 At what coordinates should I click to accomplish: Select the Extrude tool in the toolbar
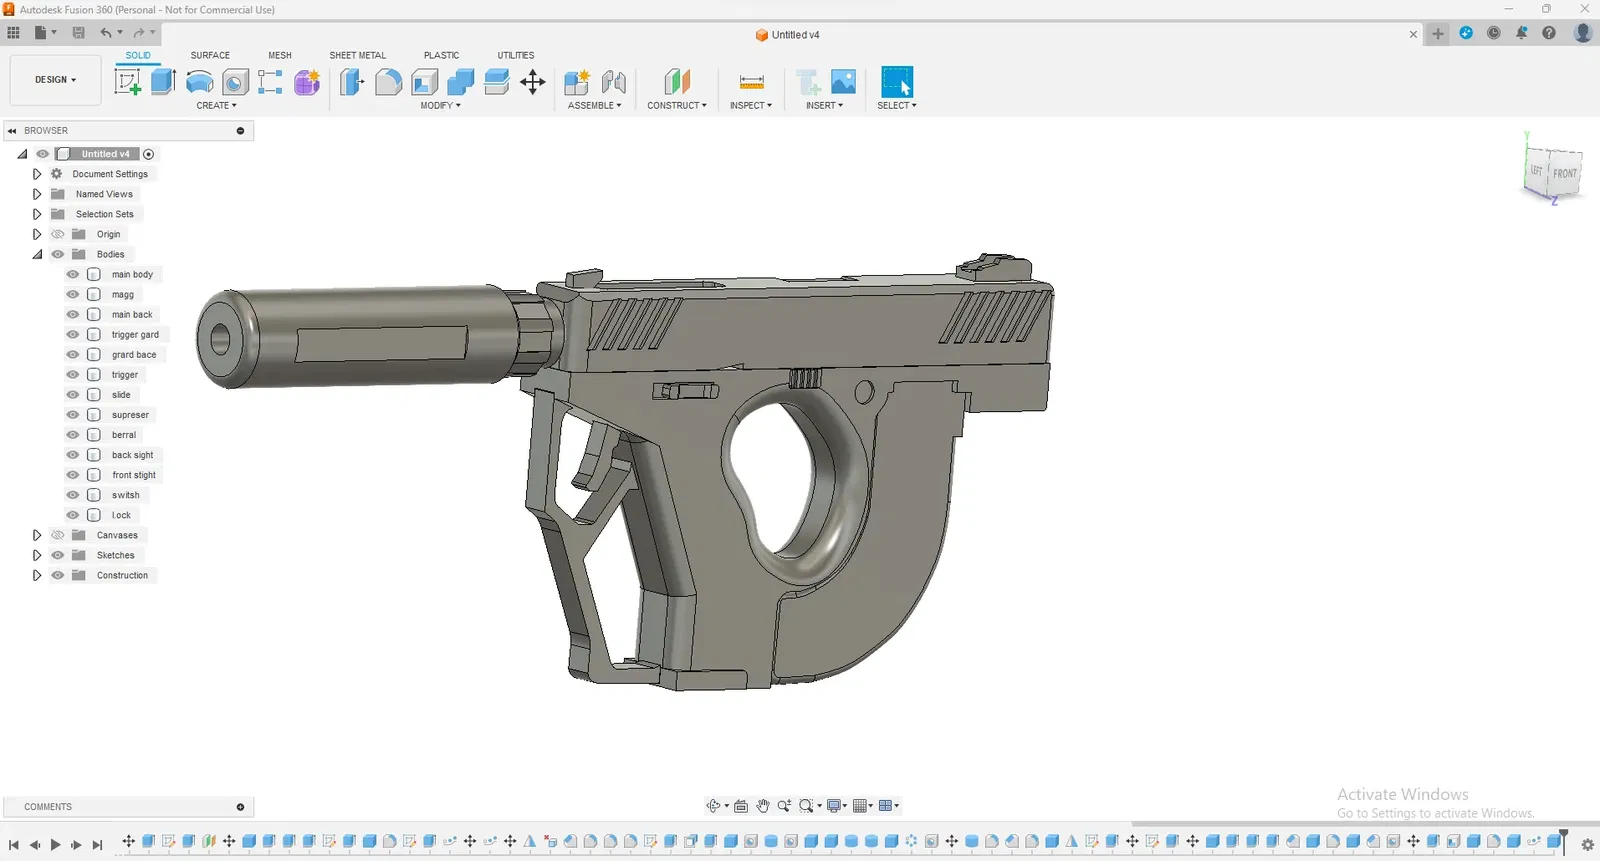pyautogui.click(x=163, y=82)
